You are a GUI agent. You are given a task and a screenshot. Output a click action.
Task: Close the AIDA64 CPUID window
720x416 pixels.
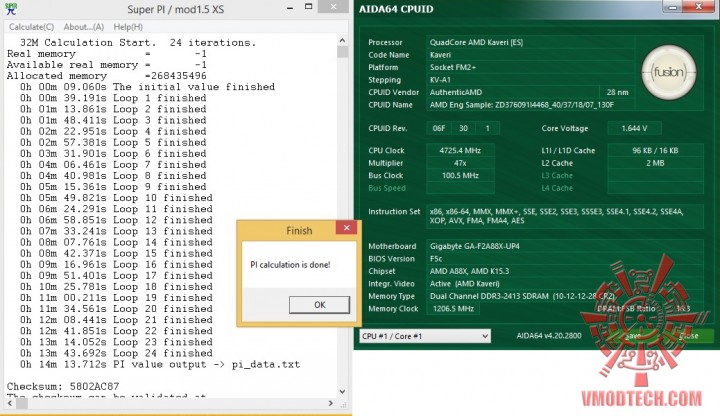pyautogui.click(x=698, y=6)
